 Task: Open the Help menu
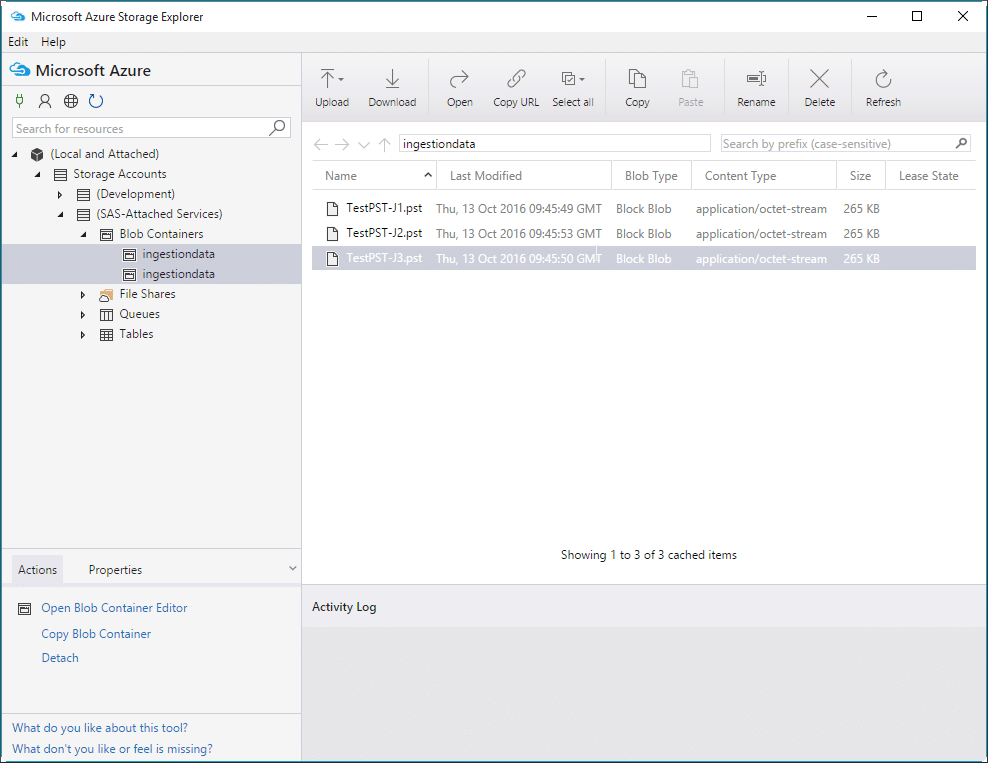[x=54, y=42]
